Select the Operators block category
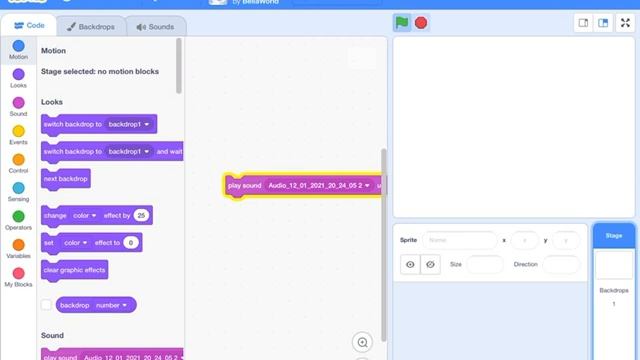The height and width of the screenshot is (360, 640). [18, 220]
